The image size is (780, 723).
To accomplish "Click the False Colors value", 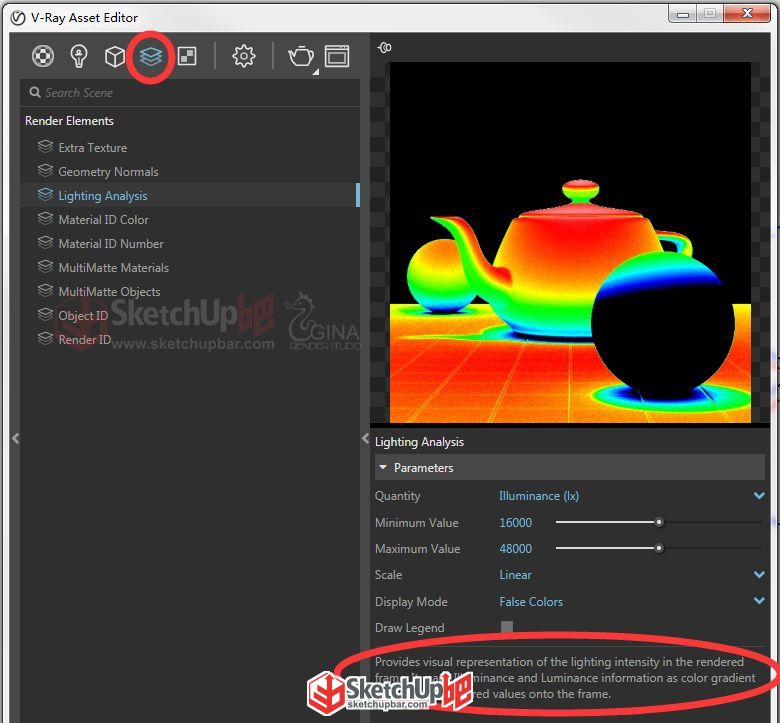I will tap(531, 602).
